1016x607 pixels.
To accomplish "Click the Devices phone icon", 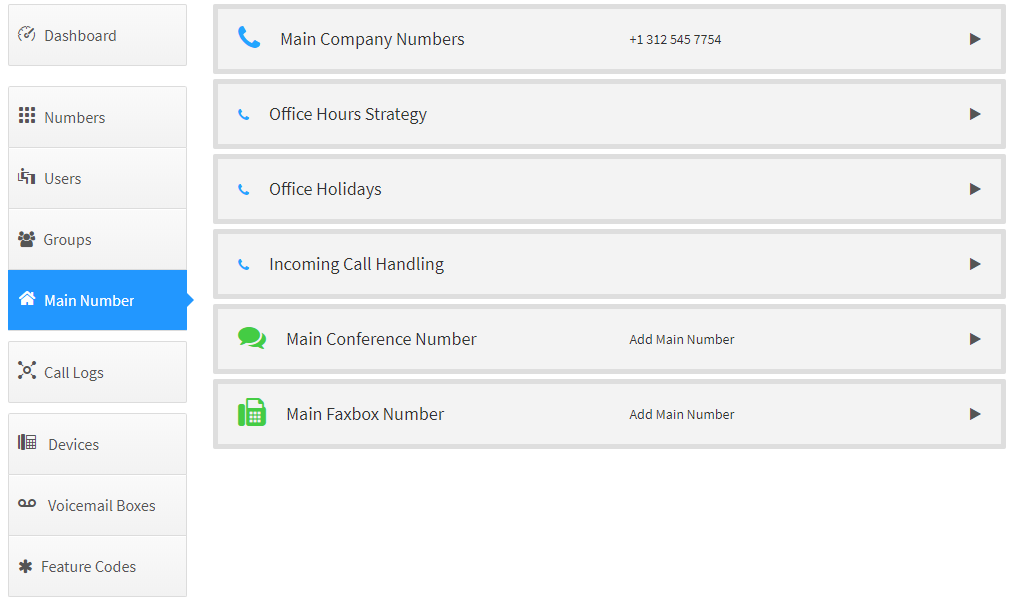I will [27, 442].
